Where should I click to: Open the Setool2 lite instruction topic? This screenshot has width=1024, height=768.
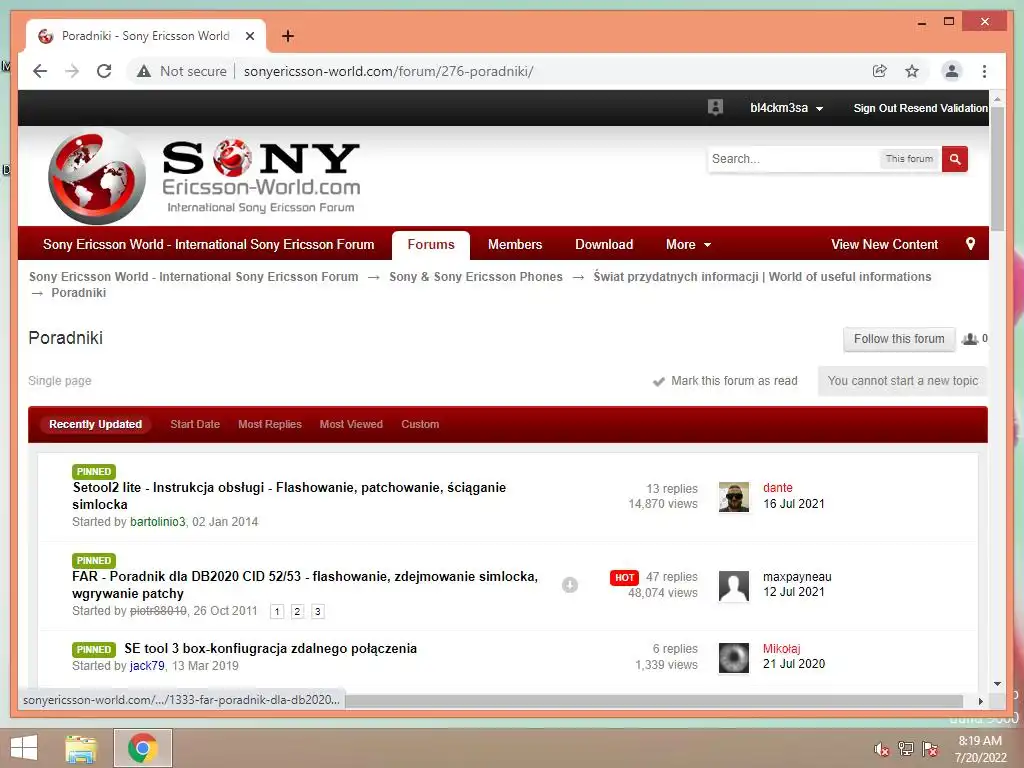click(x=289, y=496)
